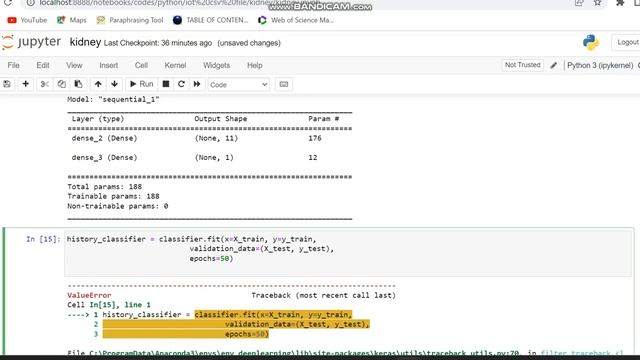Click the Trainable params: 188 line
The height and width of the screenshot is (360, 640).
click(113, 196)
